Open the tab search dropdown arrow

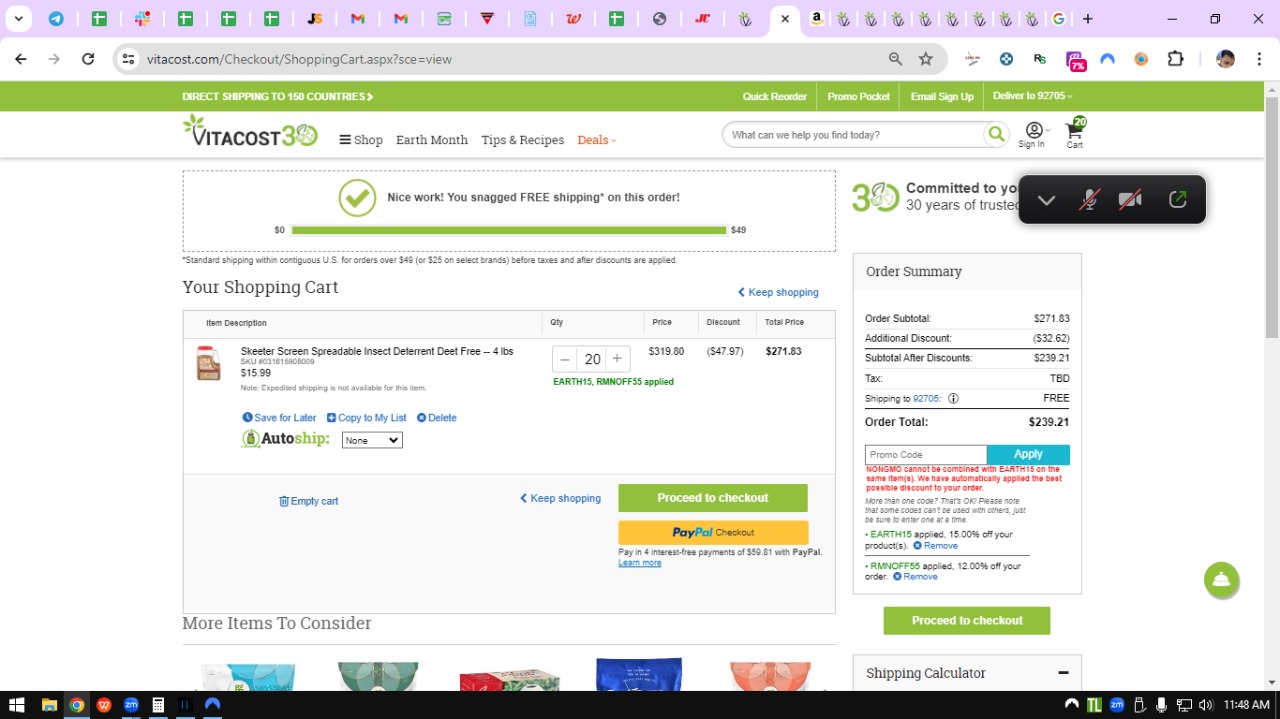[x=18, y=19]
